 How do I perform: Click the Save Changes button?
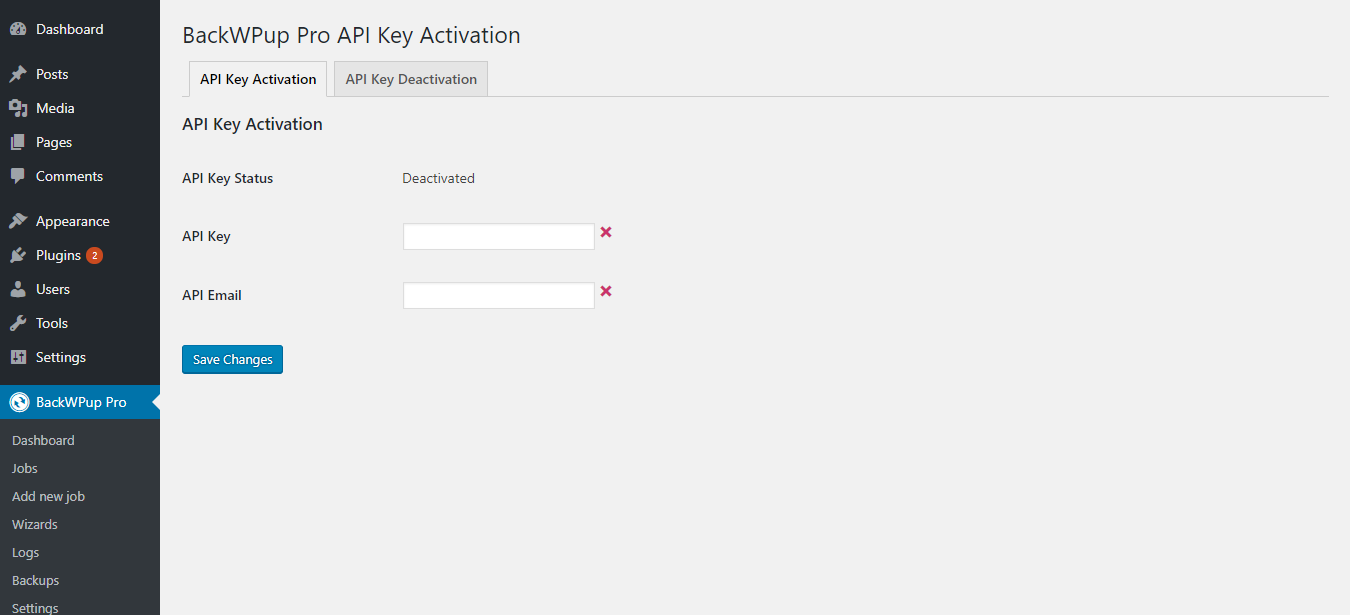pos(232,359)
